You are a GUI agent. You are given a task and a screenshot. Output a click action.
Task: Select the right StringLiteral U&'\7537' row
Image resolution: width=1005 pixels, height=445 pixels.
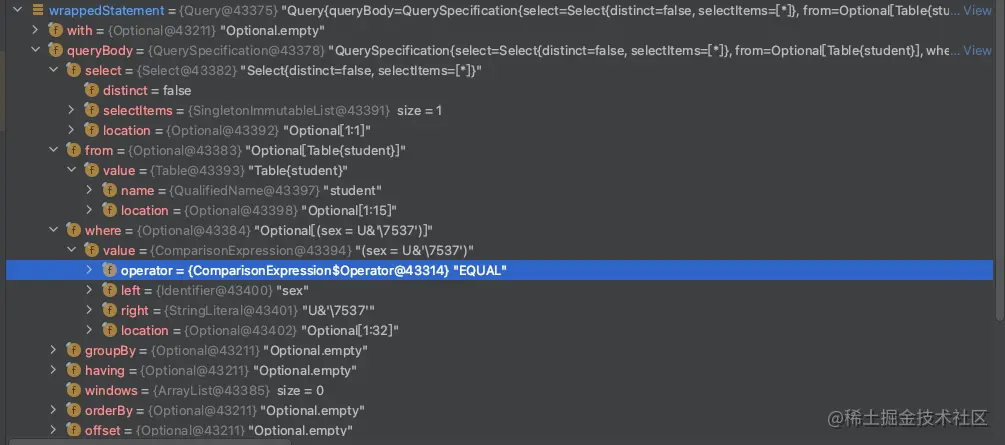499,310
